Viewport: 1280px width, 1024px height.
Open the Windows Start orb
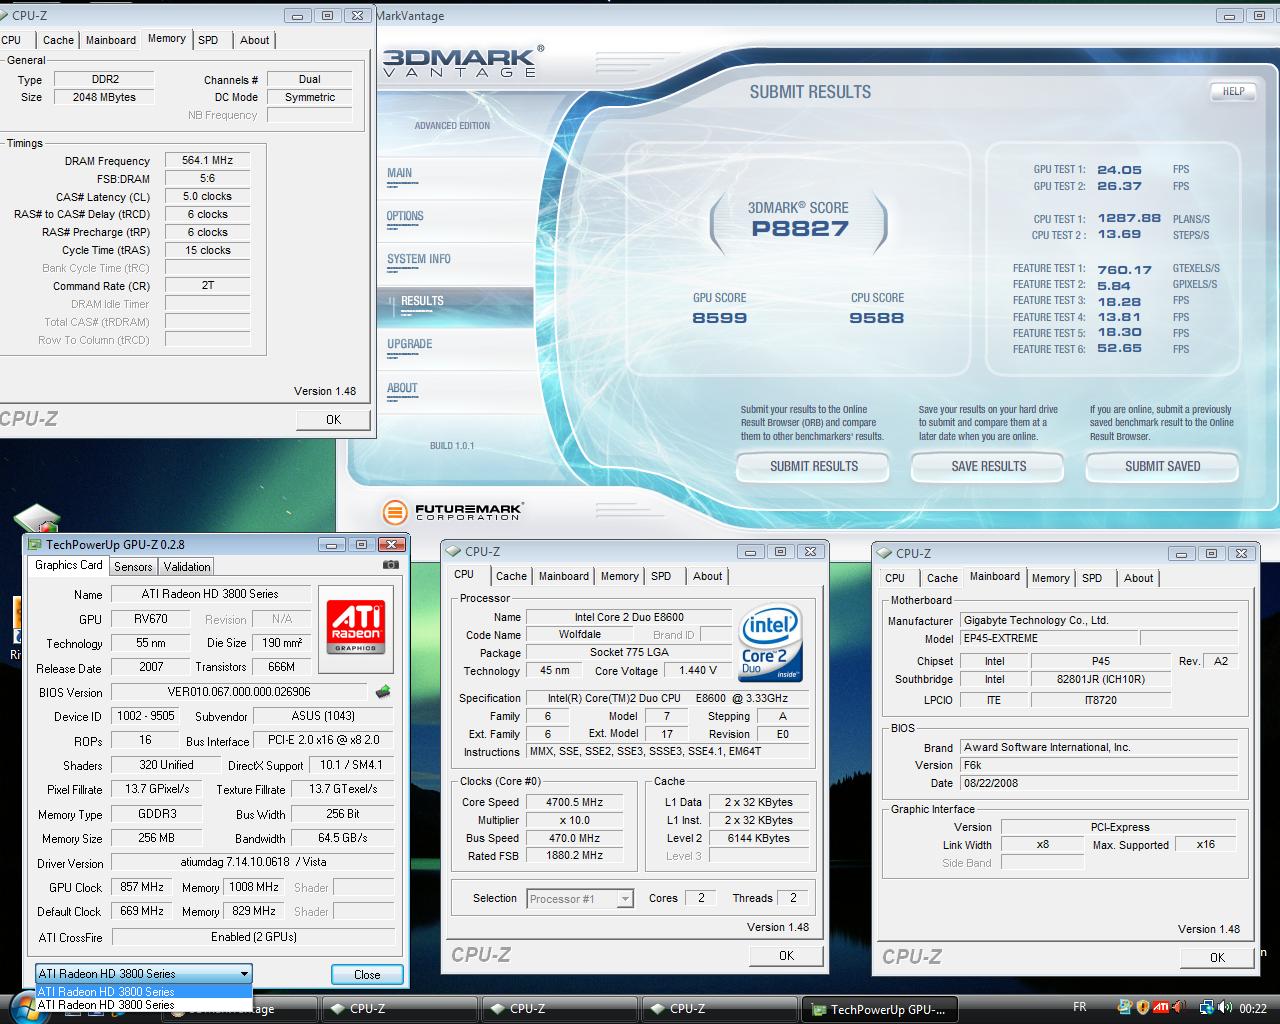[x=27, y=1010]
